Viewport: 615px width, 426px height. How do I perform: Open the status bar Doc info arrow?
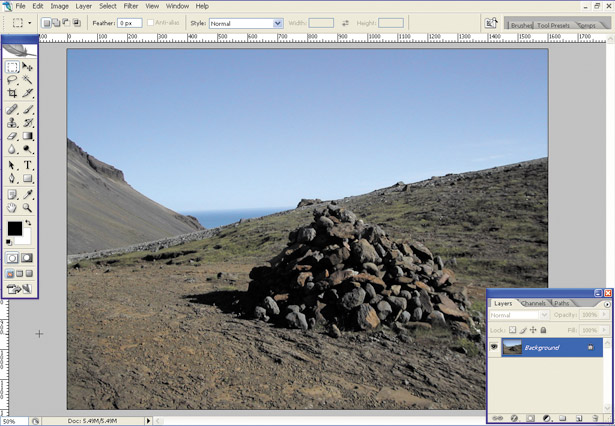tap(148, 421)
